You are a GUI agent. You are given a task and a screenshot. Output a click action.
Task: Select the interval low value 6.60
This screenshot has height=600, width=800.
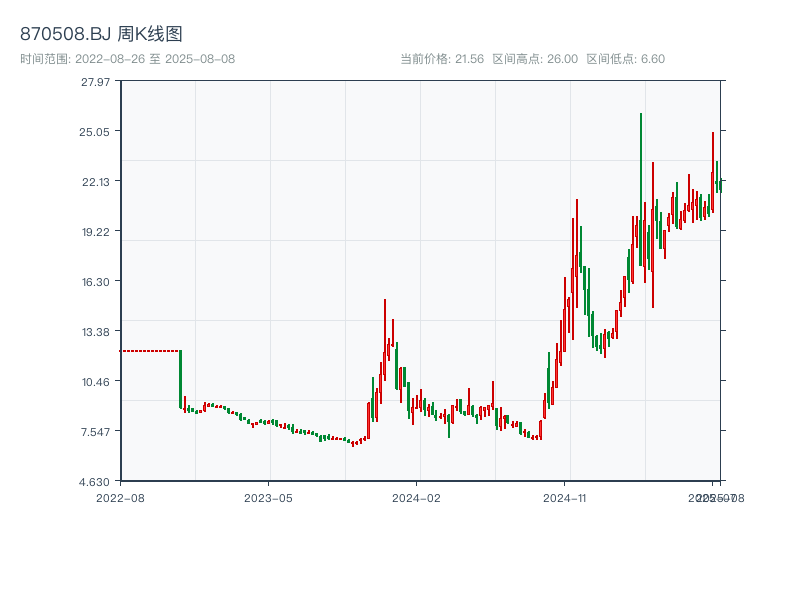point(653,59)
